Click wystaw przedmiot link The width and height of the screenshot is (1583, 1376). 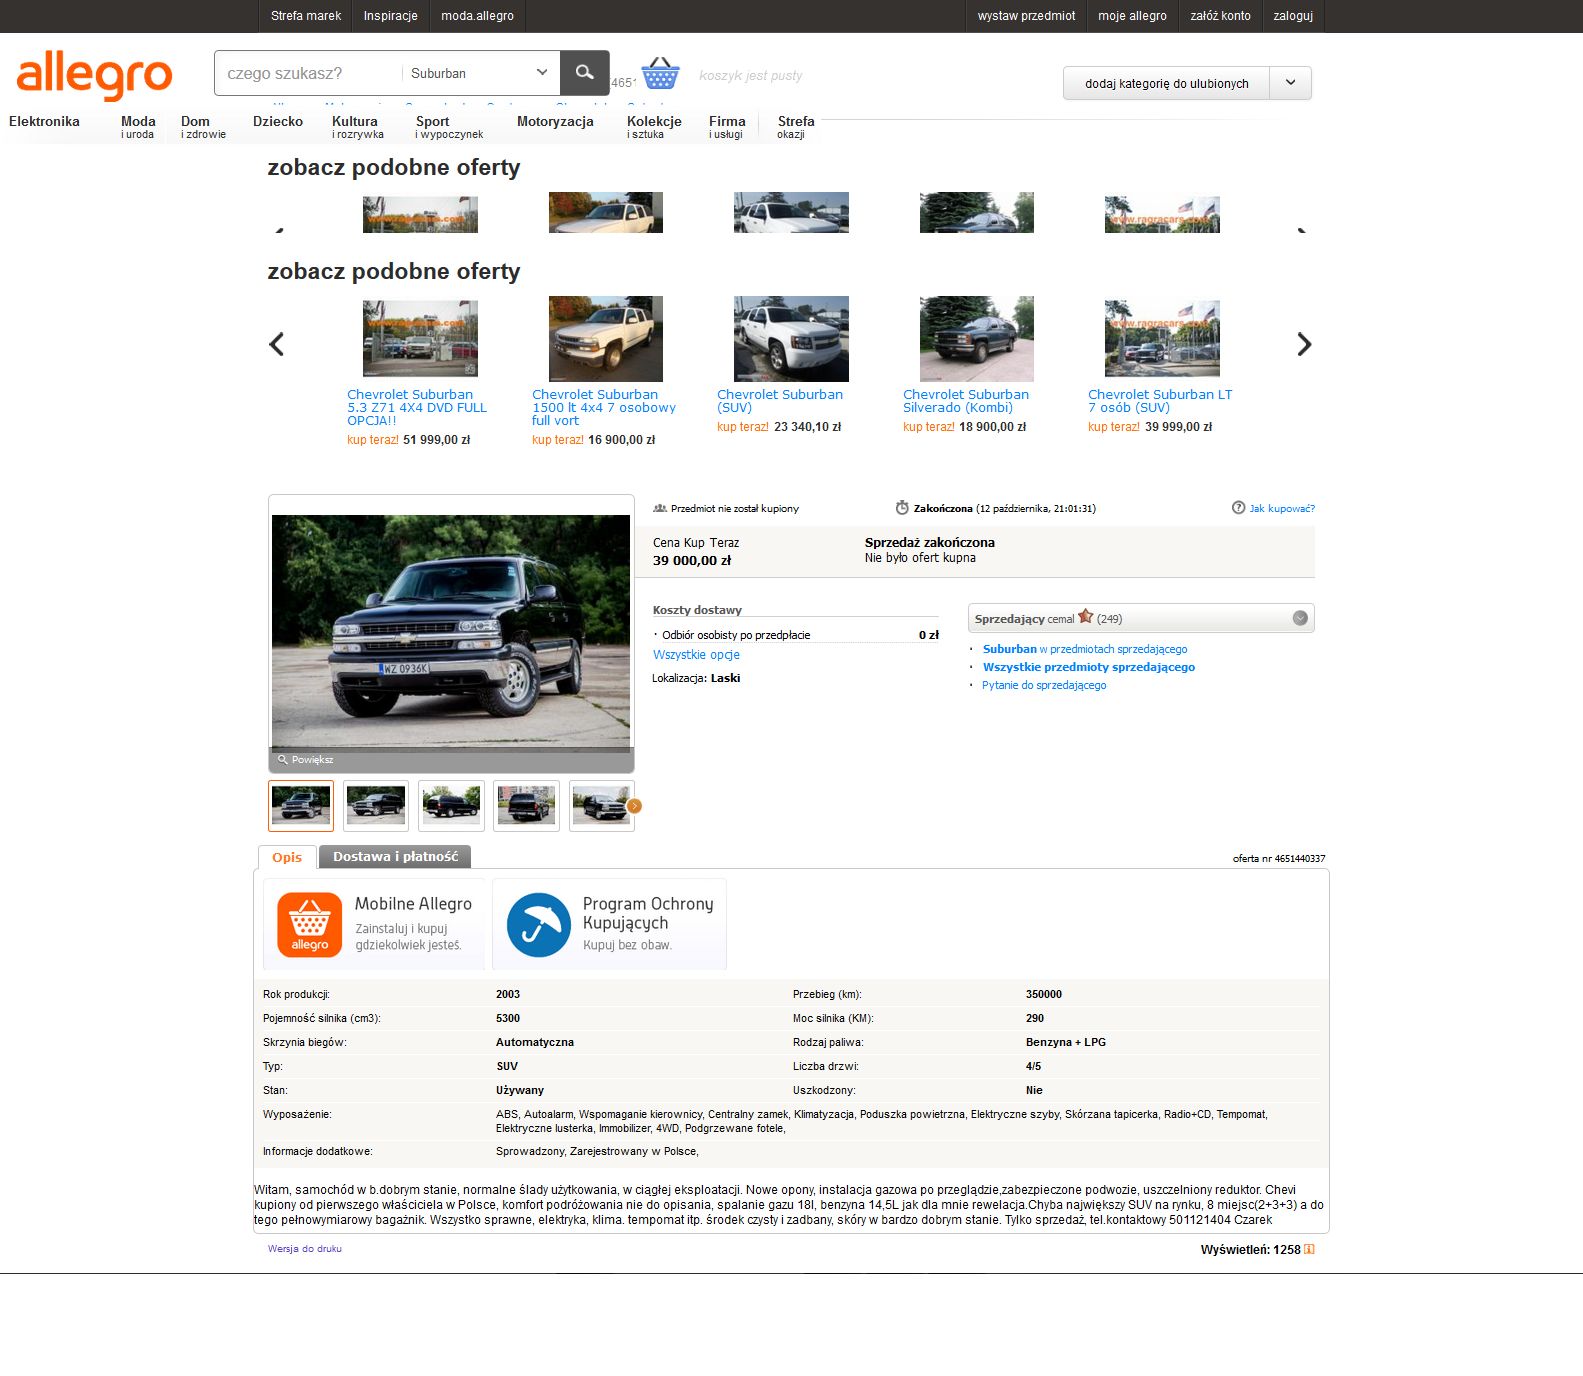point(1027,16)
